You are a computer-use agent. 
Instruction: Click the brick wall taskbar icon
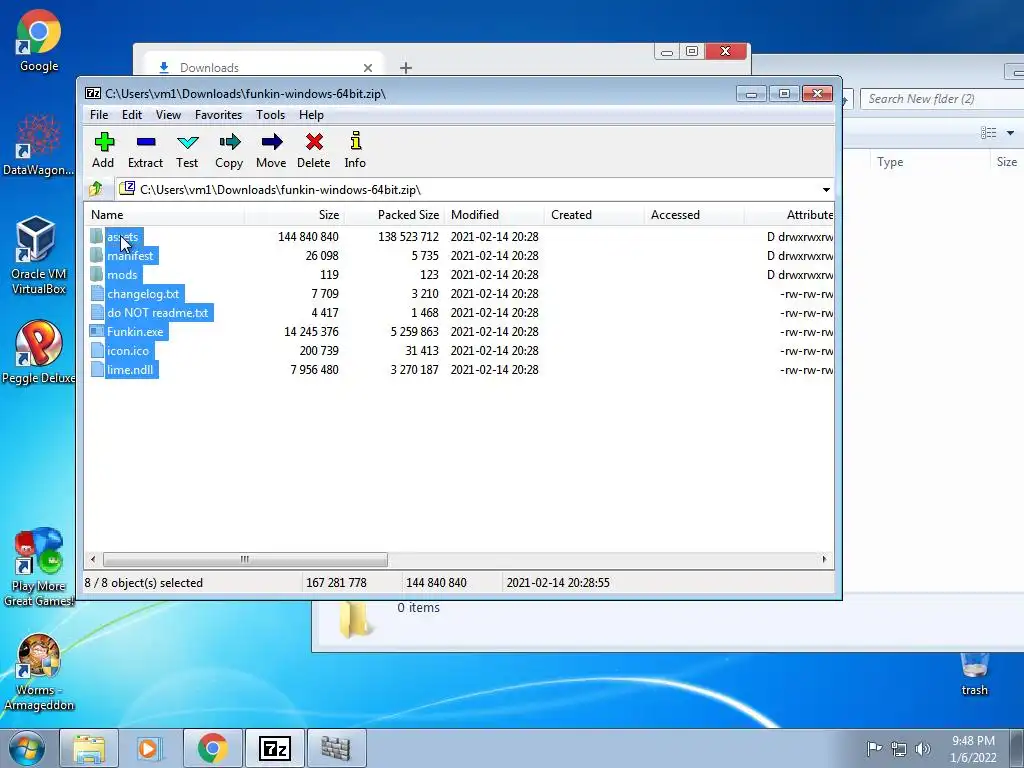click(336, 748)
